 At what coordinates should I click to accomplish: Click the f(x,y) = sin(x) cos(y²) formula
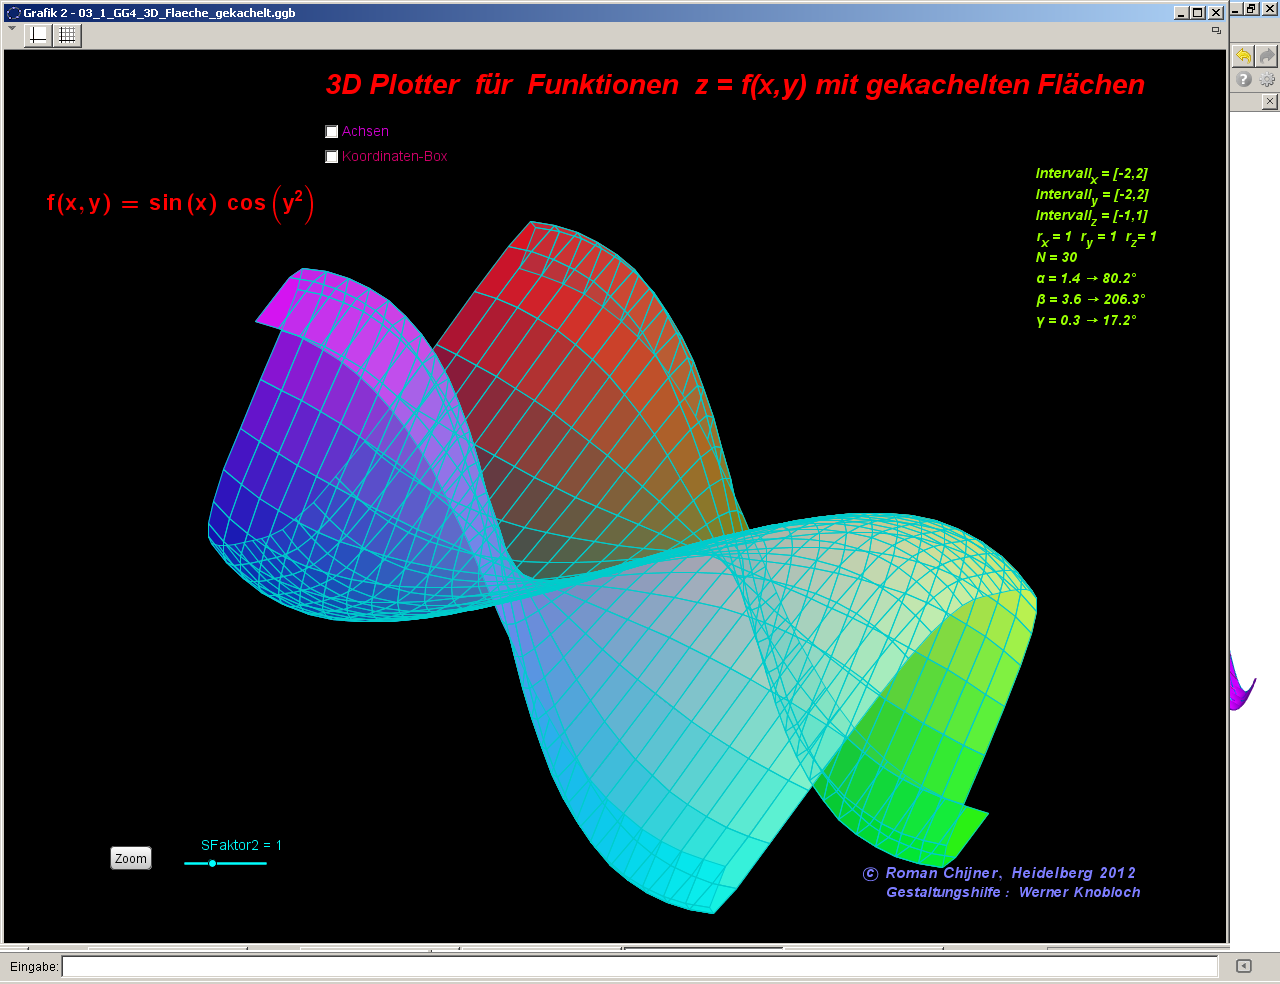(180, 203)
